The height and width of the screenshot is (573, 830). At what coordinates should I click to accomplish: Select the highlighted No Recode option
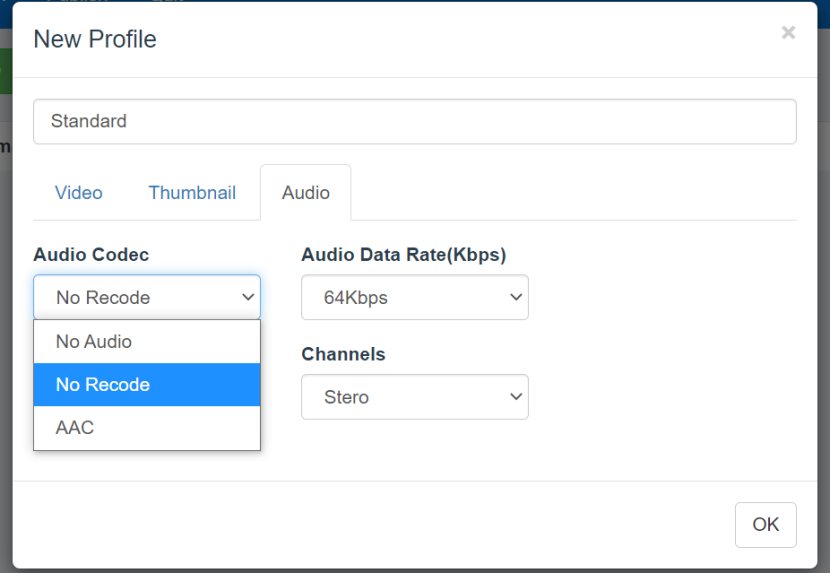pos(147,384)
